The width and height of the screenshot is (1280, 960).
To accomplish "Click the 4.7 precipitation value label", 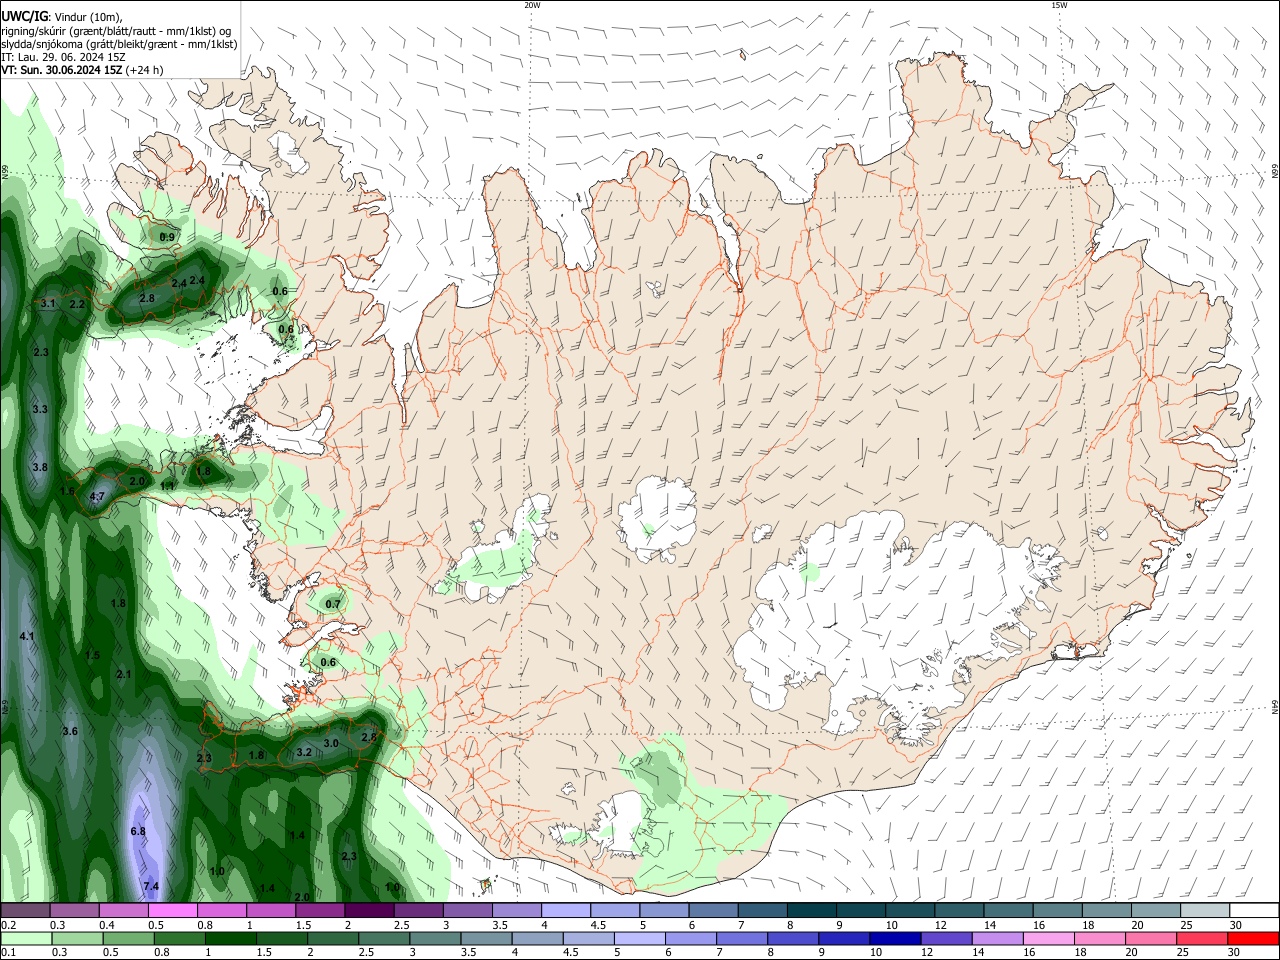I will (x=97, y=496).
